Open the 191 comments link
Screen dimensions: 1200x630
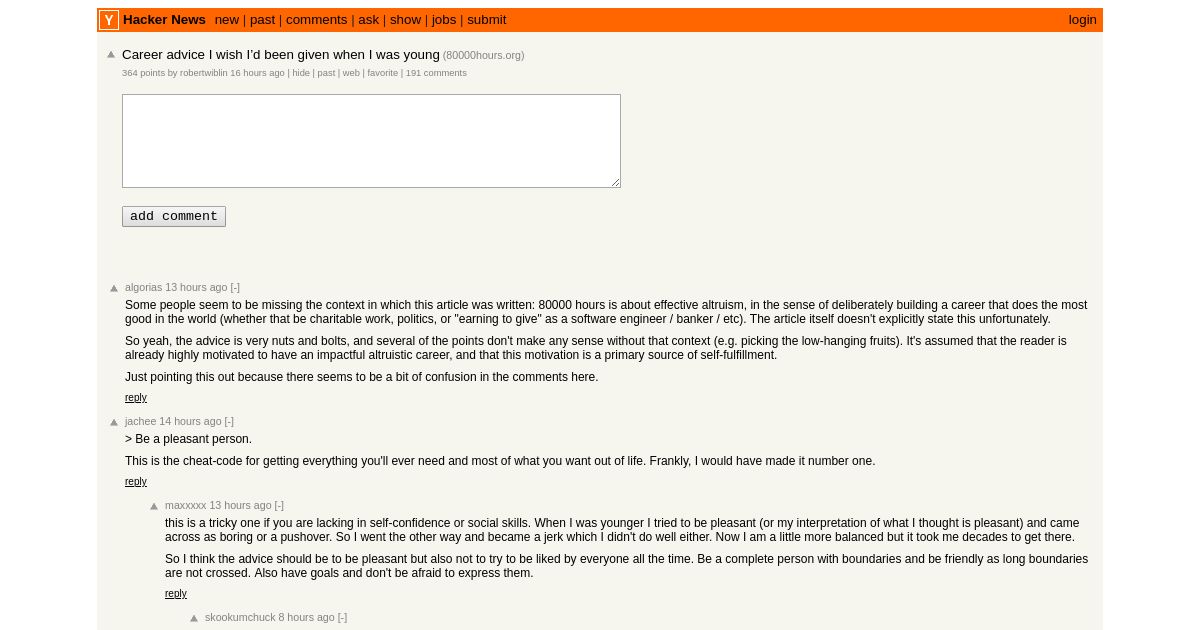[x=436, y=73]
